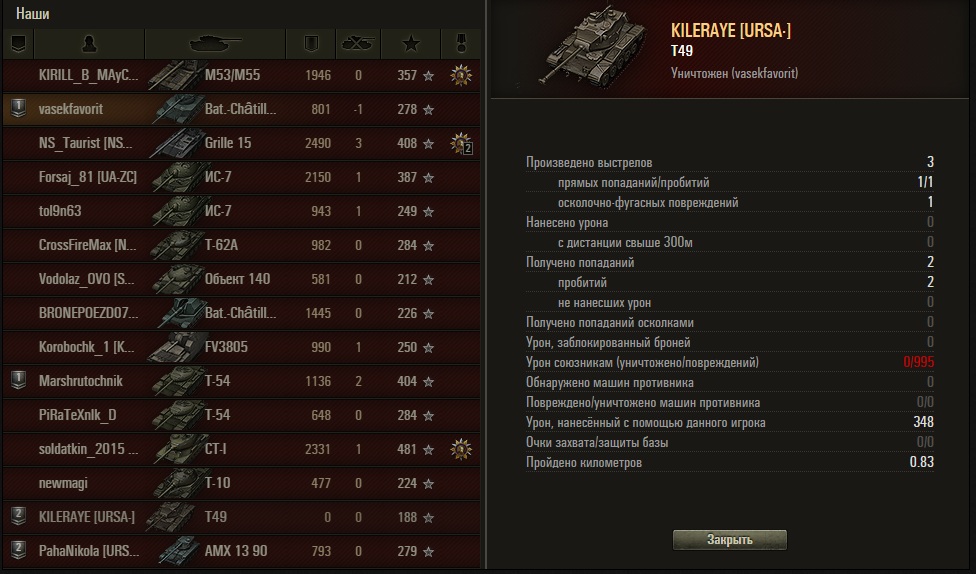Sort by the platoon column header icon
The width and height of the screenshot is (976, 574).
pos(18,44)
